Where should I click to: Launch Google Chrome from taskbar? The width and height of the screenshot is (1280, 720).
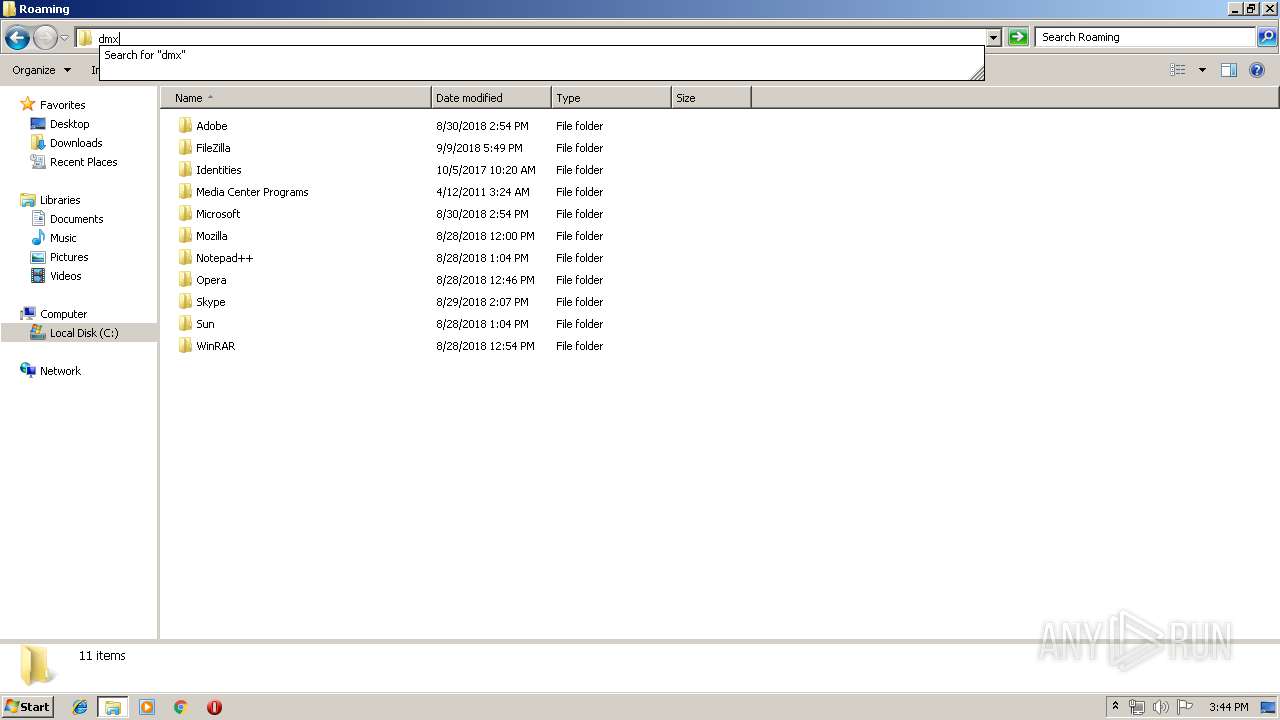coord(181,707)
